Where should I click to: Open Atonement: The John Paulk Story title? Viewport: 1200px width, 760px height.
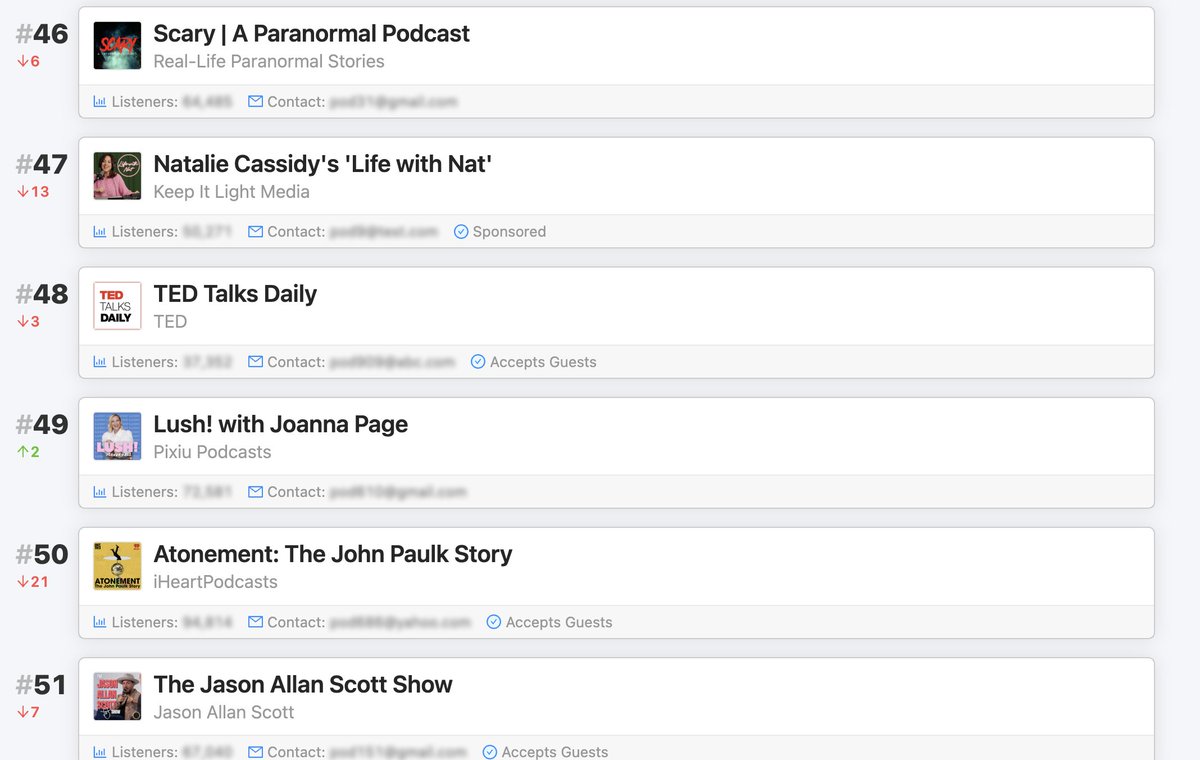pyautogui.click(x=333, y=553)
